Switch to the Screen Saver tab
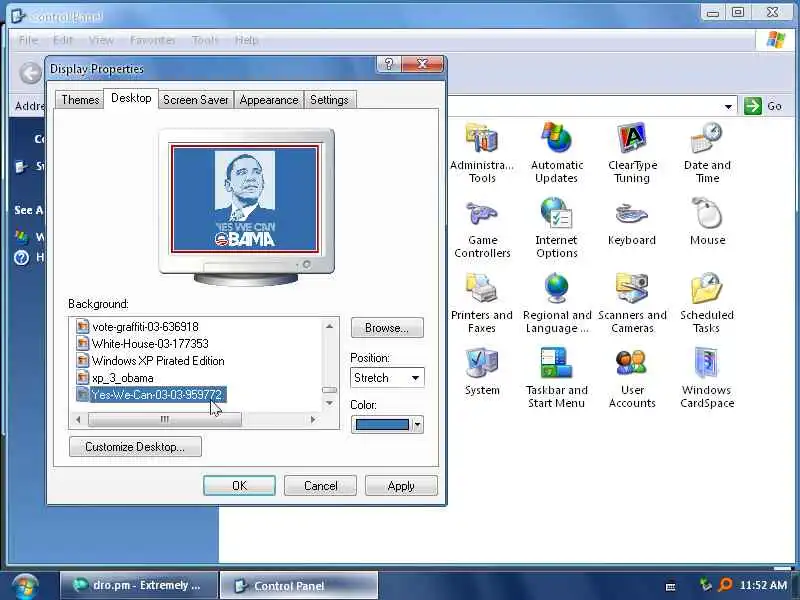The width and height of the screenshot is (800, 600). (x=195, y=99)
